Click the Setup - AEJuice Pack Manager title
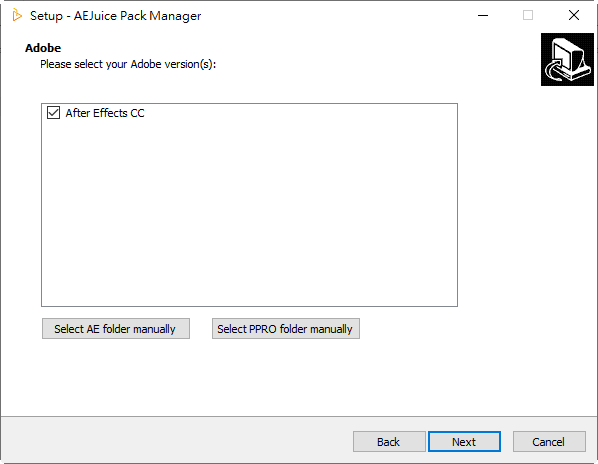The width and height of the screenshot is (598, 464). click(x=116, y=16)
